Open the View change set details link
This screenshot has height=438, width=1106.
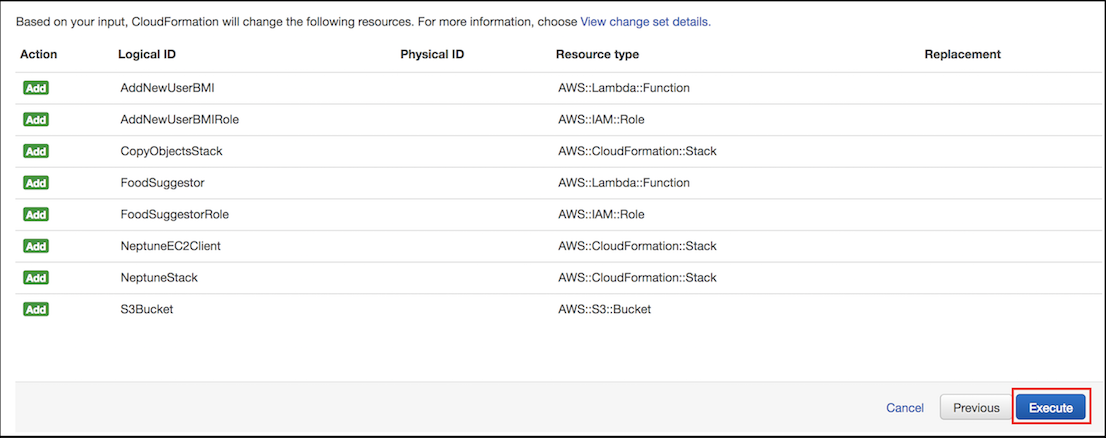pyautogui.click(x=645, y=22)
